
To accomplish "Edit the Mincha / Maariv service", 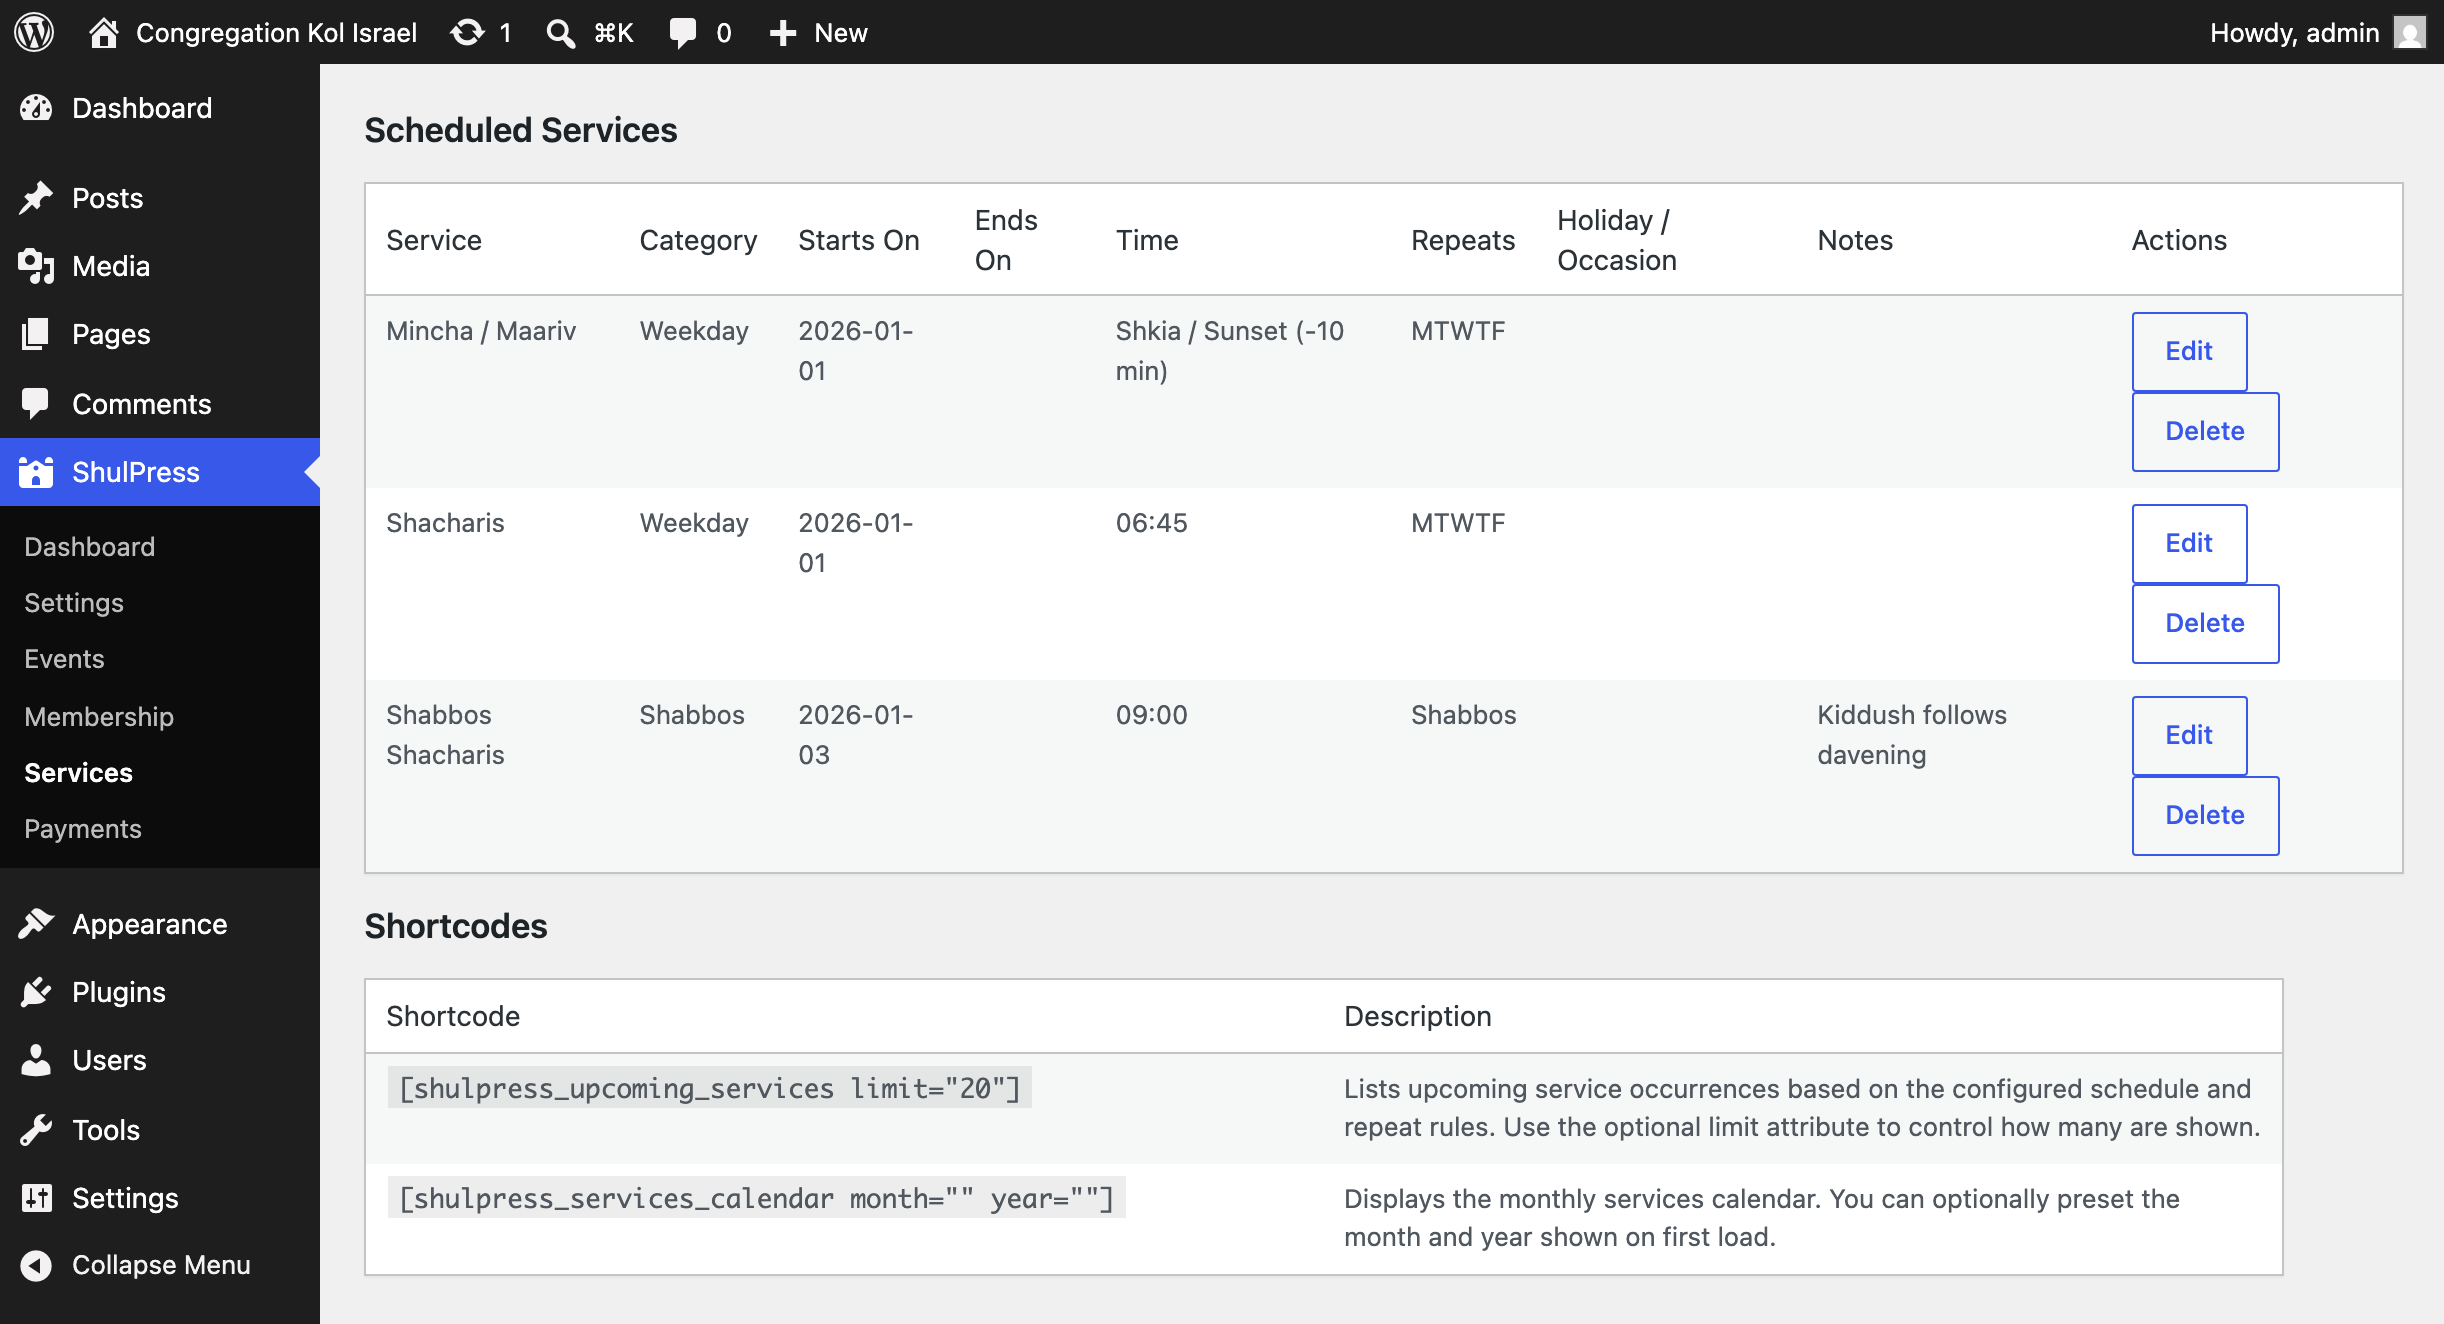I will click(x=2189, y=351).
